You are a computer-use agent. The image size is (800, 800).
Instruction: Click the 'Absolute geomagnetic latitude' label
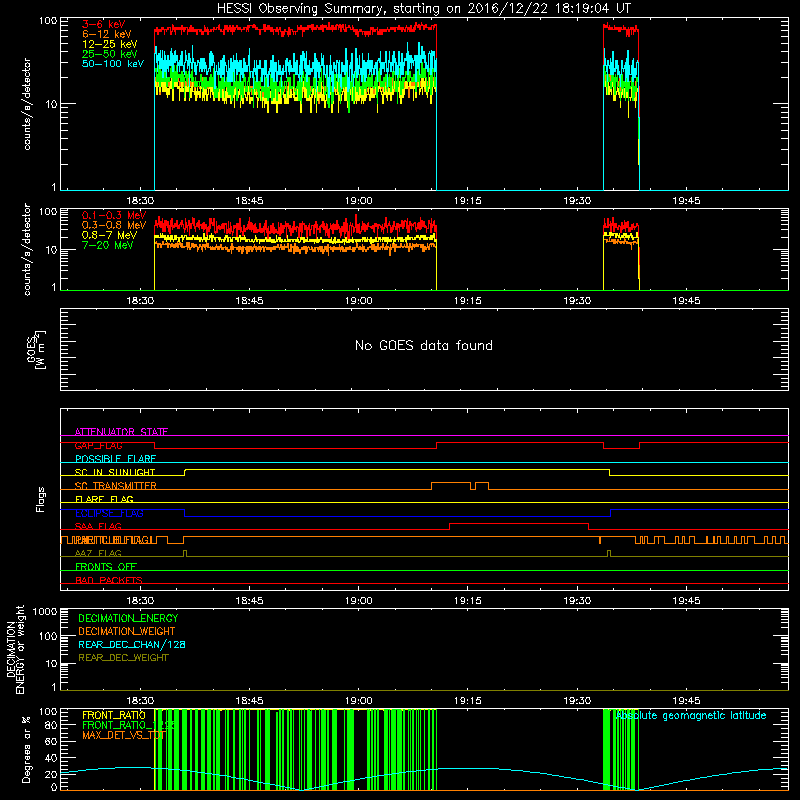pyautogui.click(x=691, y=715)
